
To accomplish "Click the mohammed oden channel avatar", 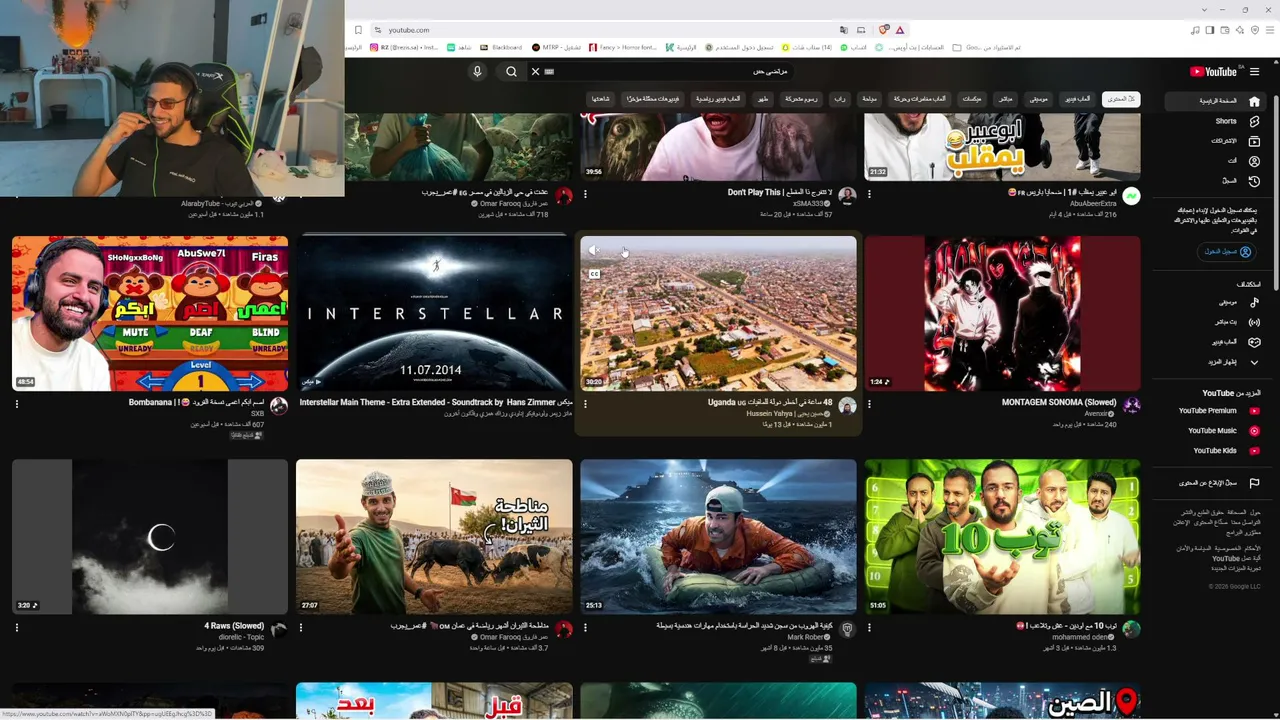I will click(1131, 629).
